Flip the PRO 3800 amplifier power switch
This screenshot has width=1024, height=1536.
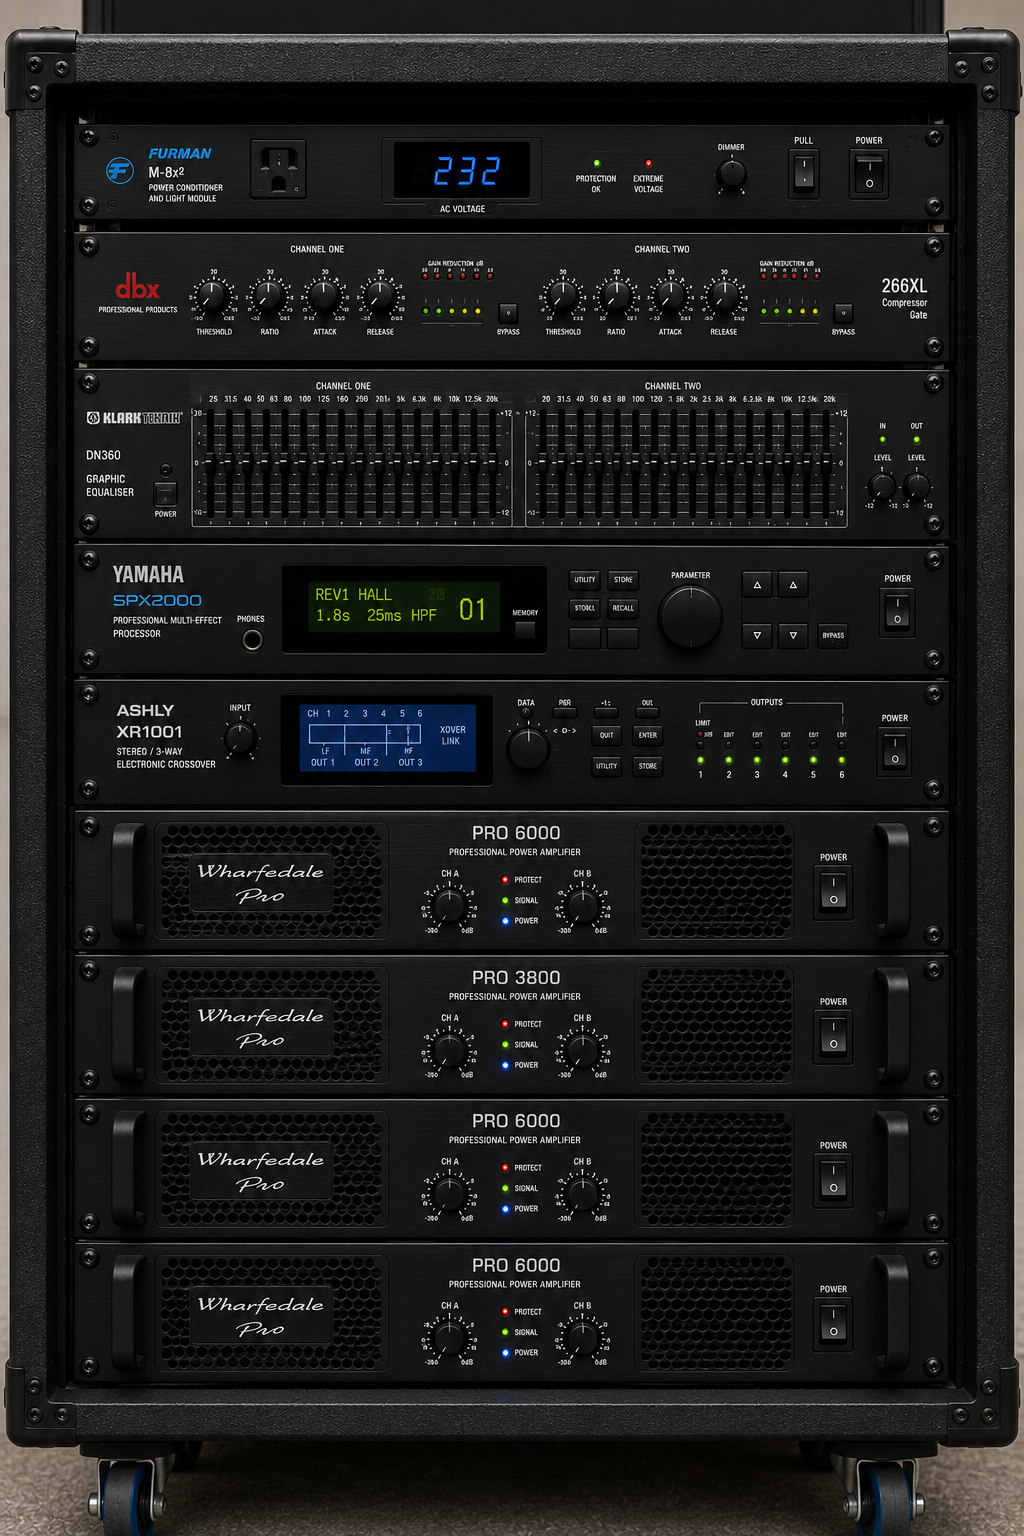pos(833,1035)
